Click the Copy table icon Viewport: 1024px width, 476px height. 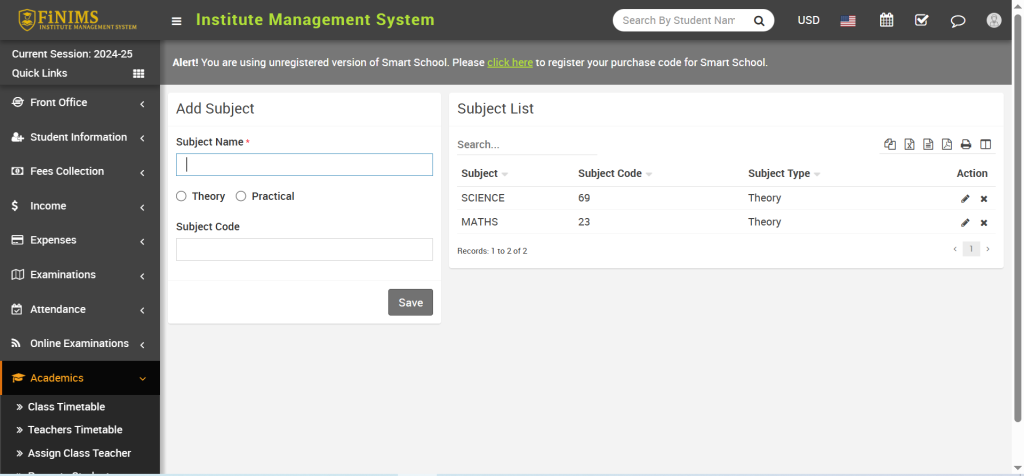coord(890,145)
